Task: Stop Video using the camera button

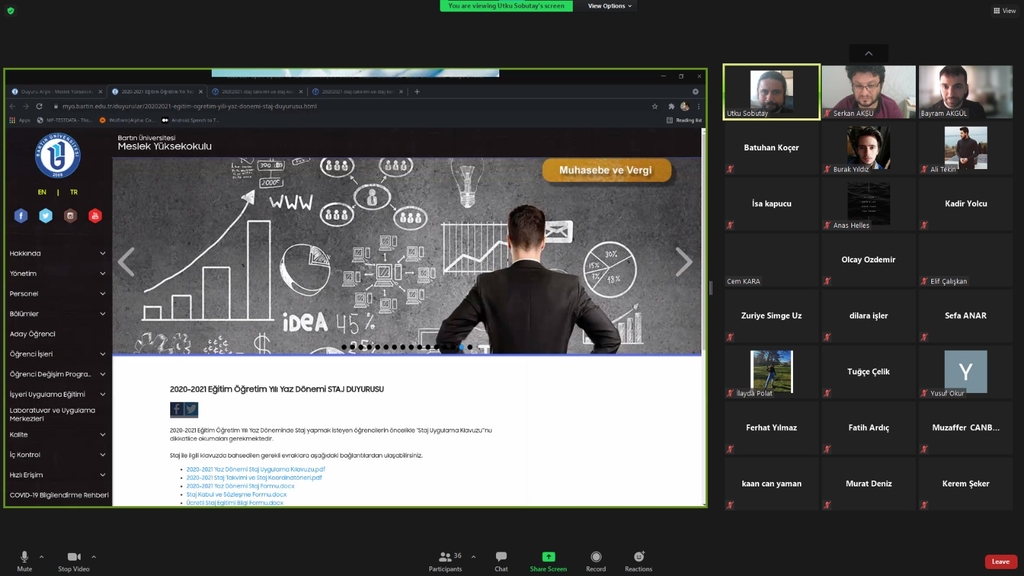Action: (73, 558)
